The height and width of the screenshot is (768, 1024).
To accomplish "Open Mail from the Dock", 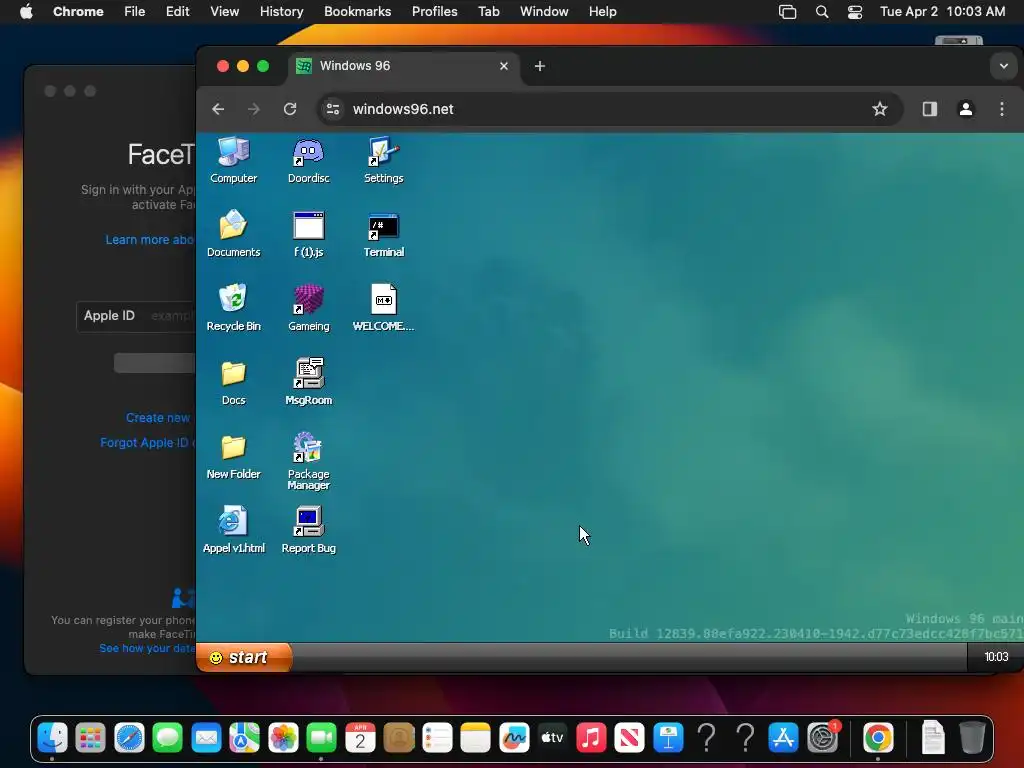I will 206,738.
